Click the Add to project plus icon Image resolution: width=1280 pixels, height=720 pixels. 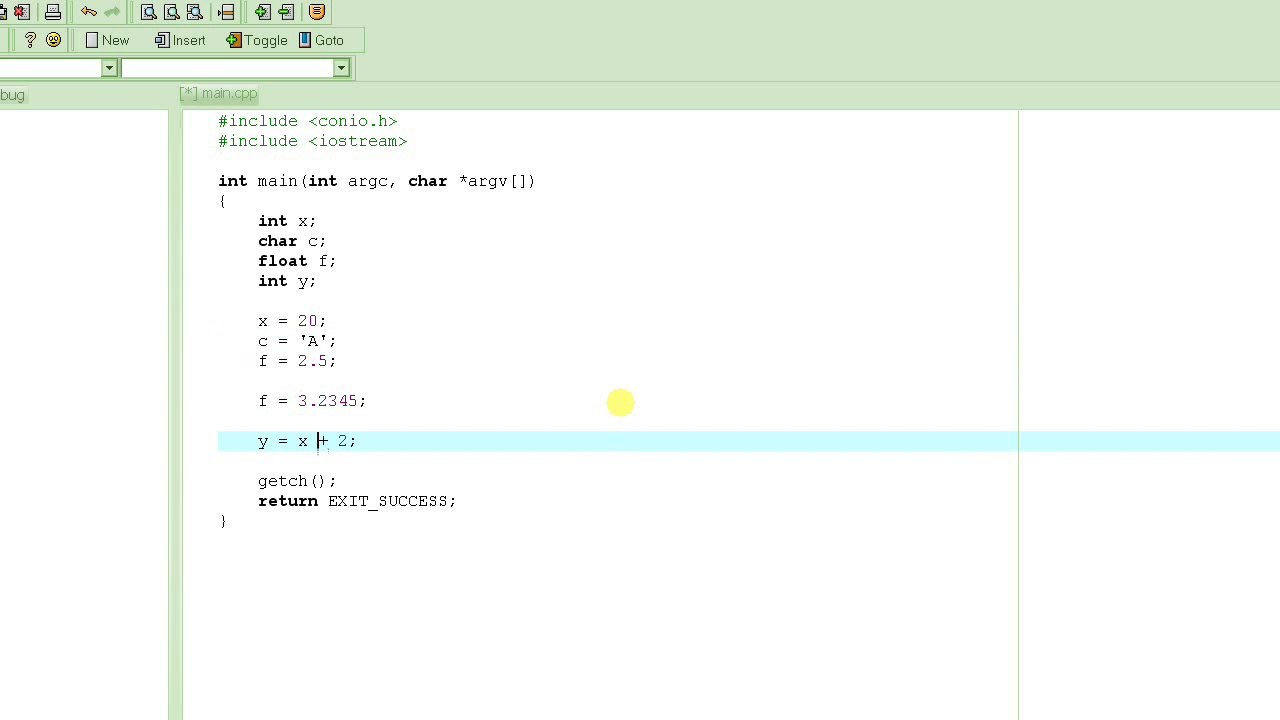click(x=262, y=12)
